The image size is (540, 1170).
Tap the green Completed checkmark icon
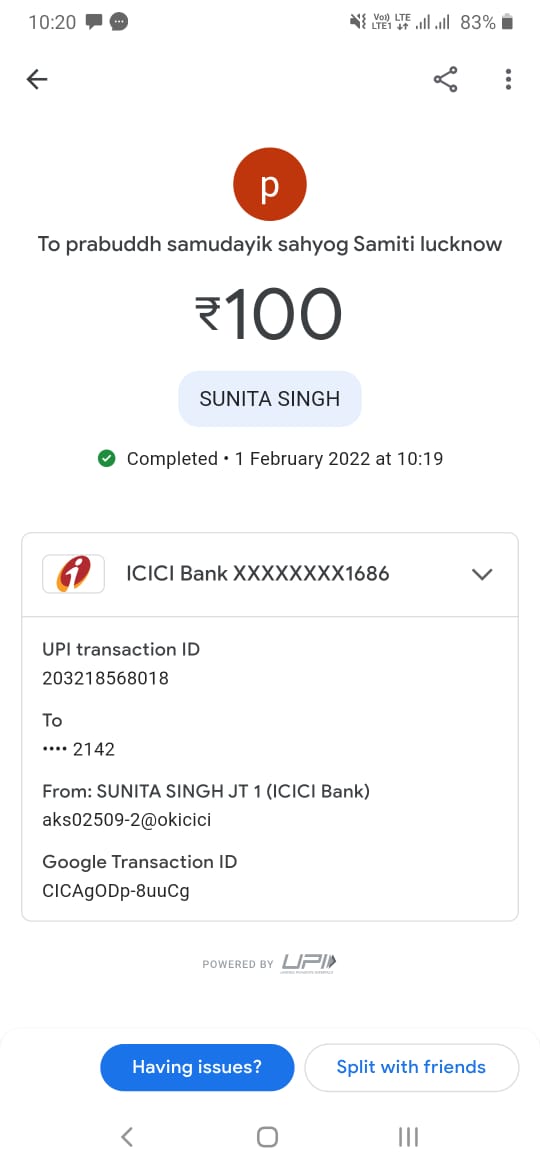click(107, 458)
